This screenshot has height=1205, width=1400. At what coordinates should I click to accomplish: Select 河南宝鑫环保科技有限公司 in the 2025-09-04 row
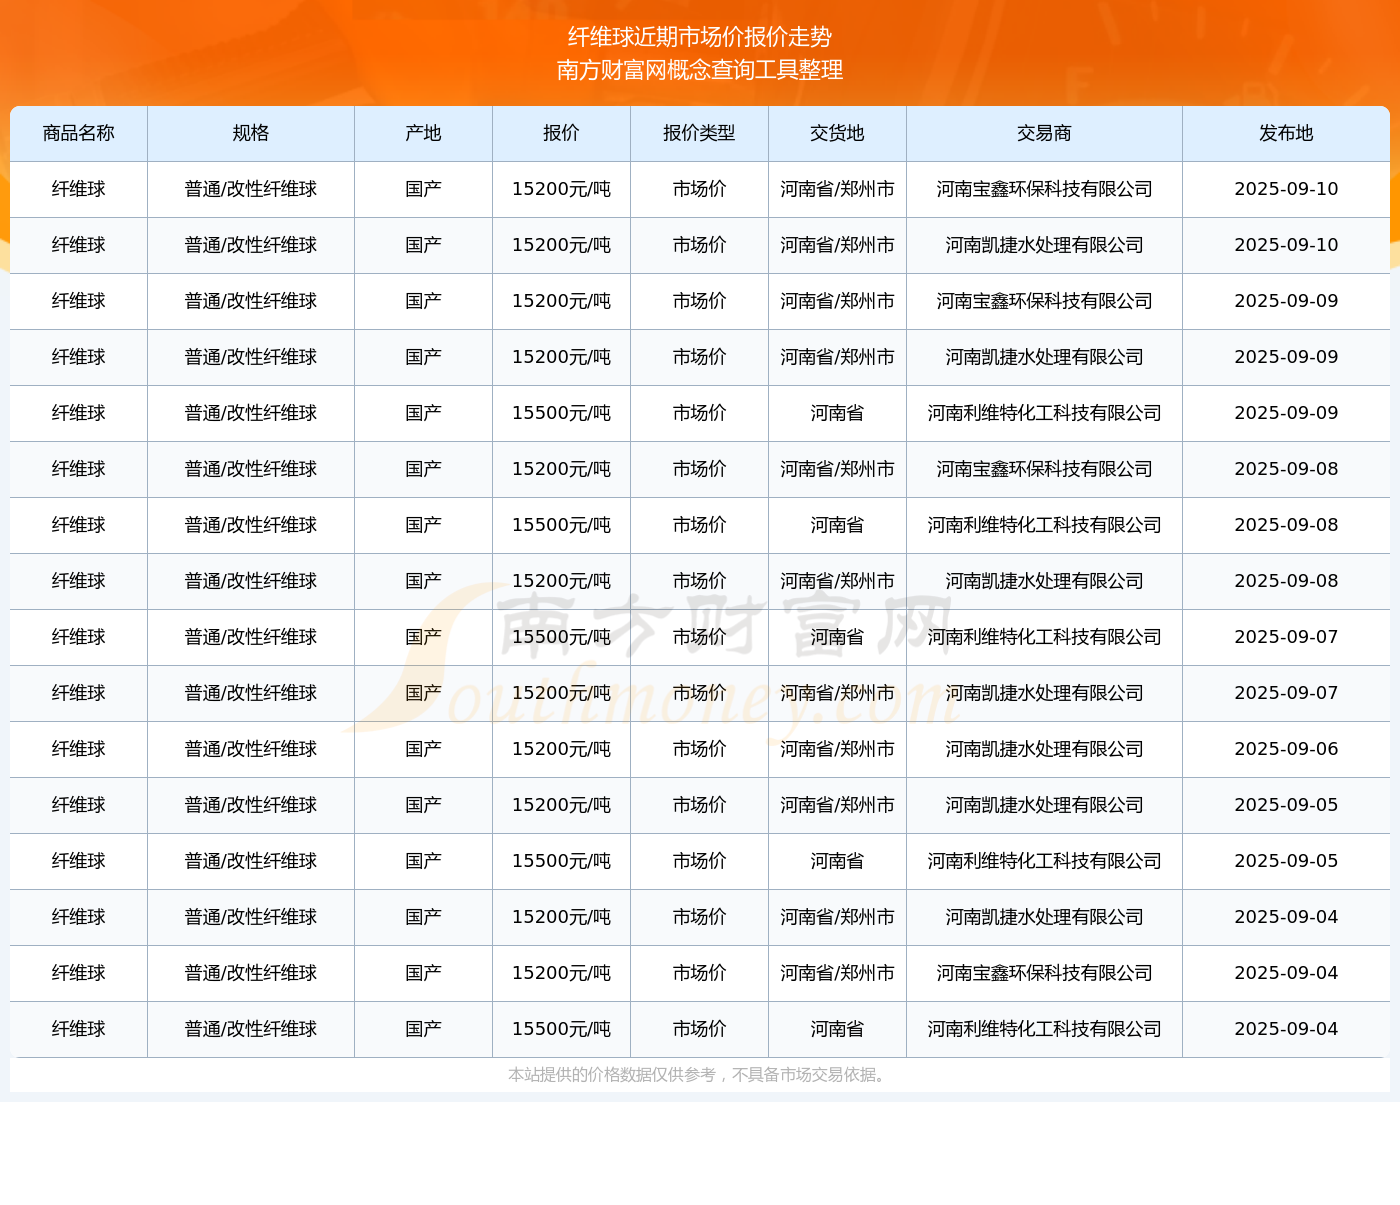click(x=1045, y=973)
